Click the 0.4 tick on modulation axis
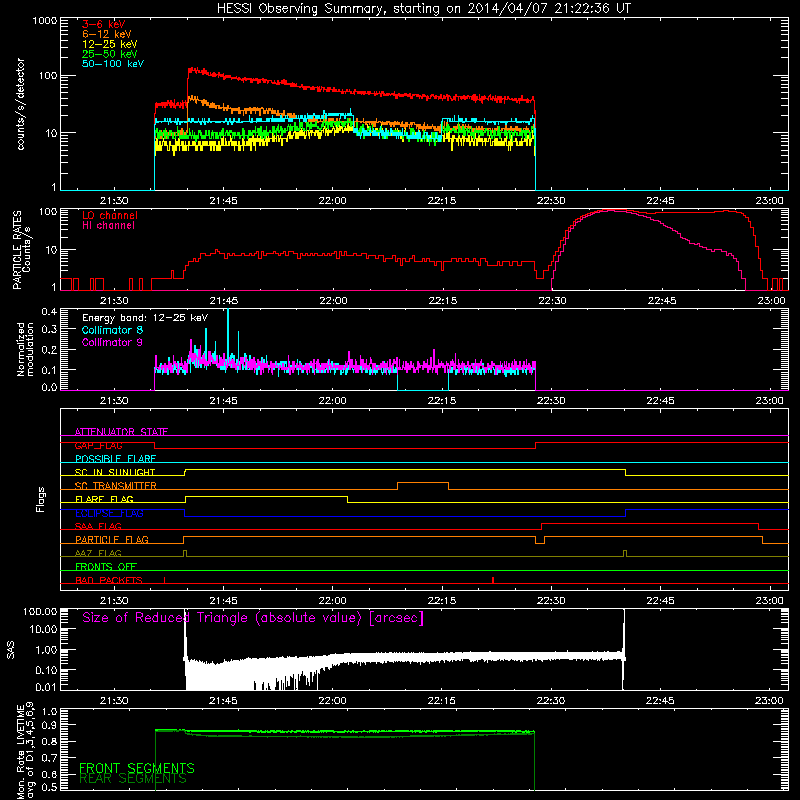The width and height of the screenshot is (800, 800). (x=49, y=311)
